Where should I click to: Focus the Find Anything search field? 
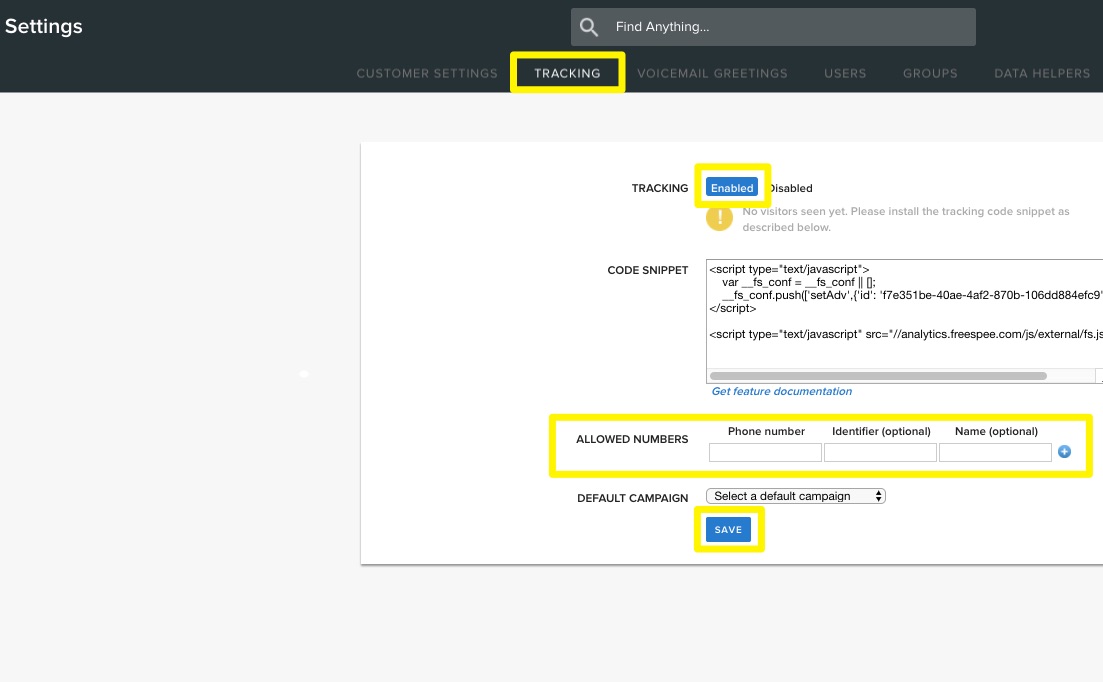(773, 27)
